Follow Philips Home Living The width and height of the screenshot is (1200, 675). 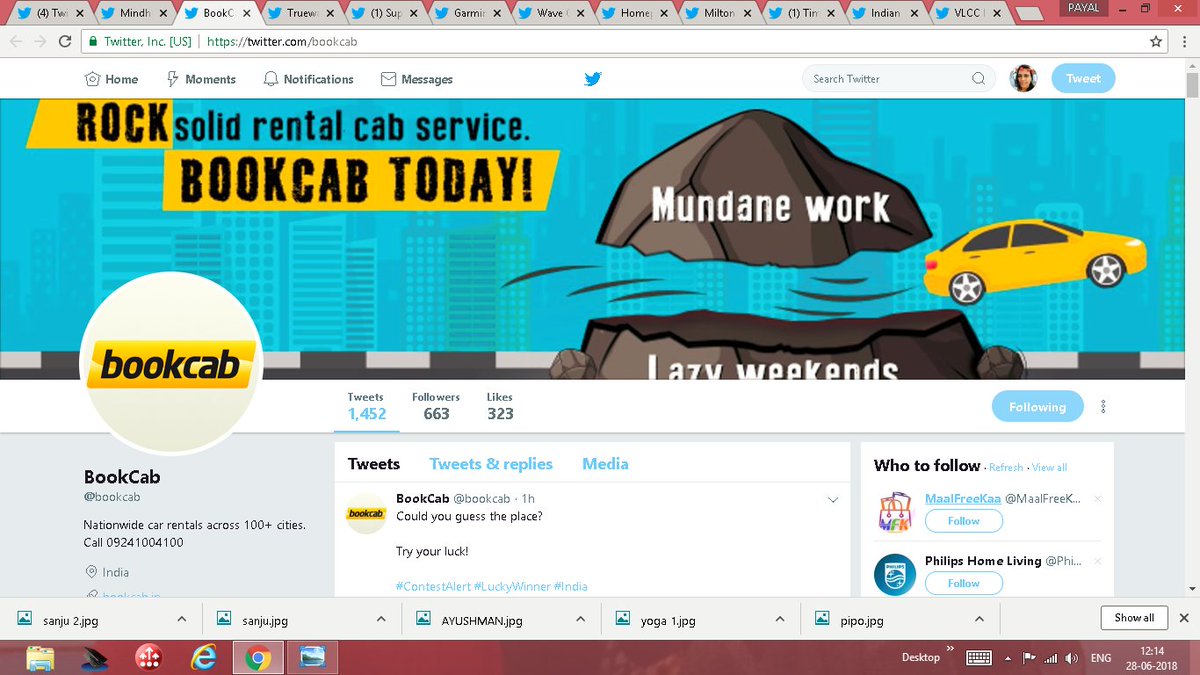click(x=964, y=583)
